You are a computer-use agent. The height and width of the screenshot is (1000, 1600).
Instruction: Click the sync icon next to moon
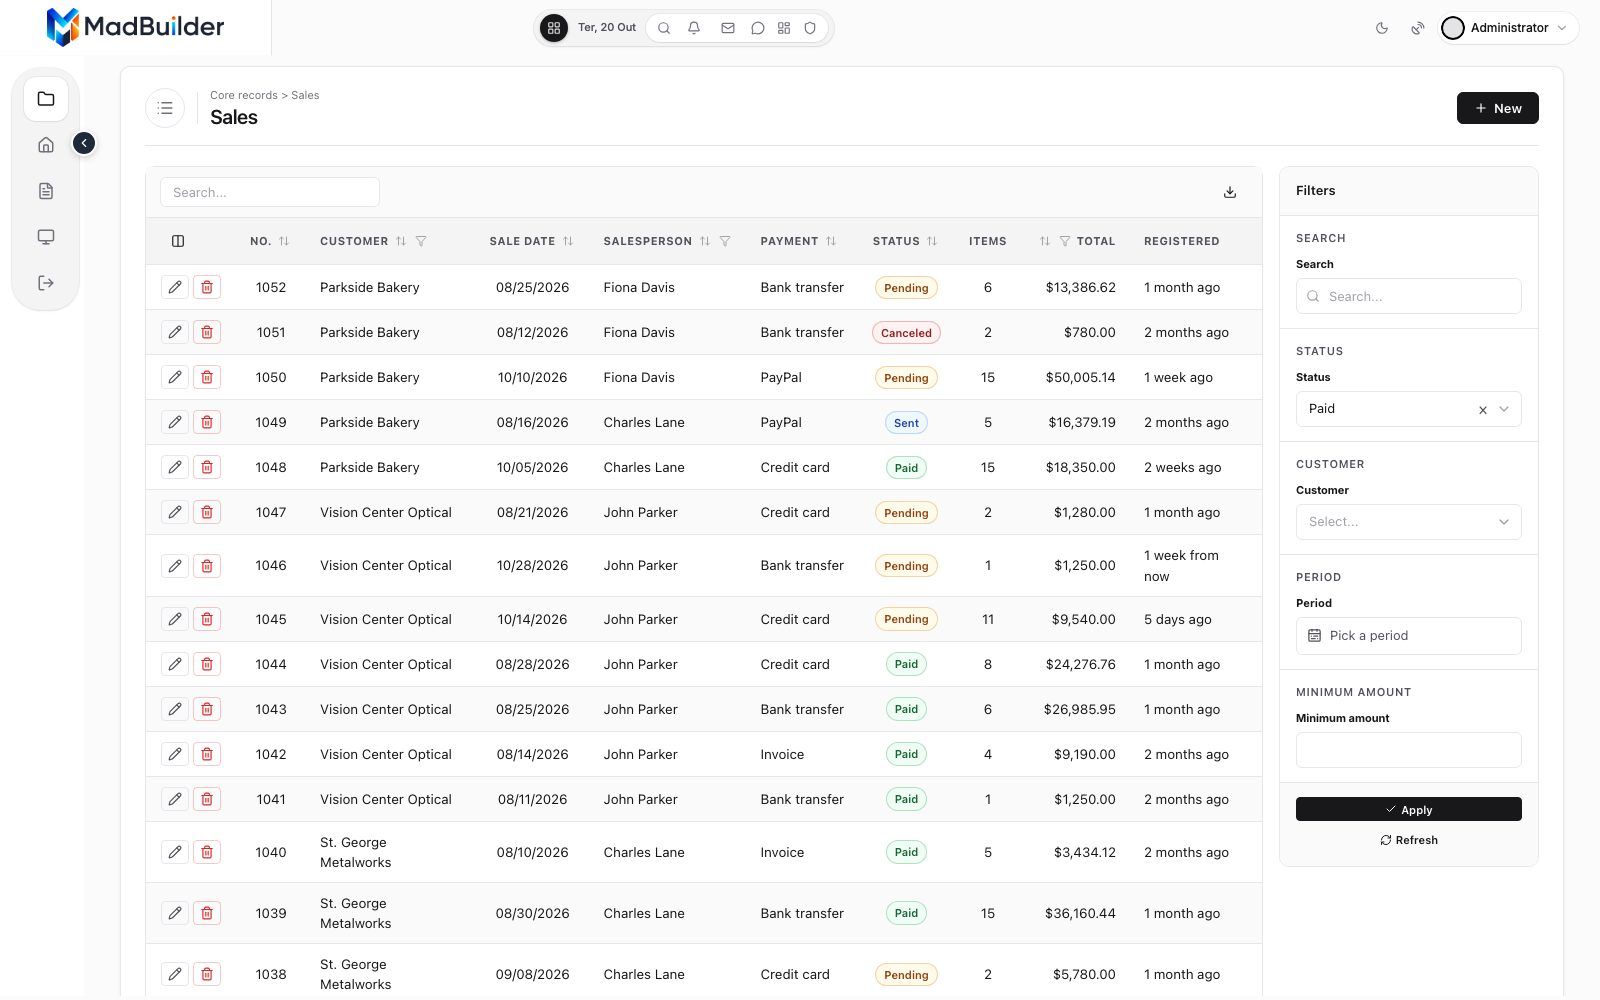point(1417,28)
